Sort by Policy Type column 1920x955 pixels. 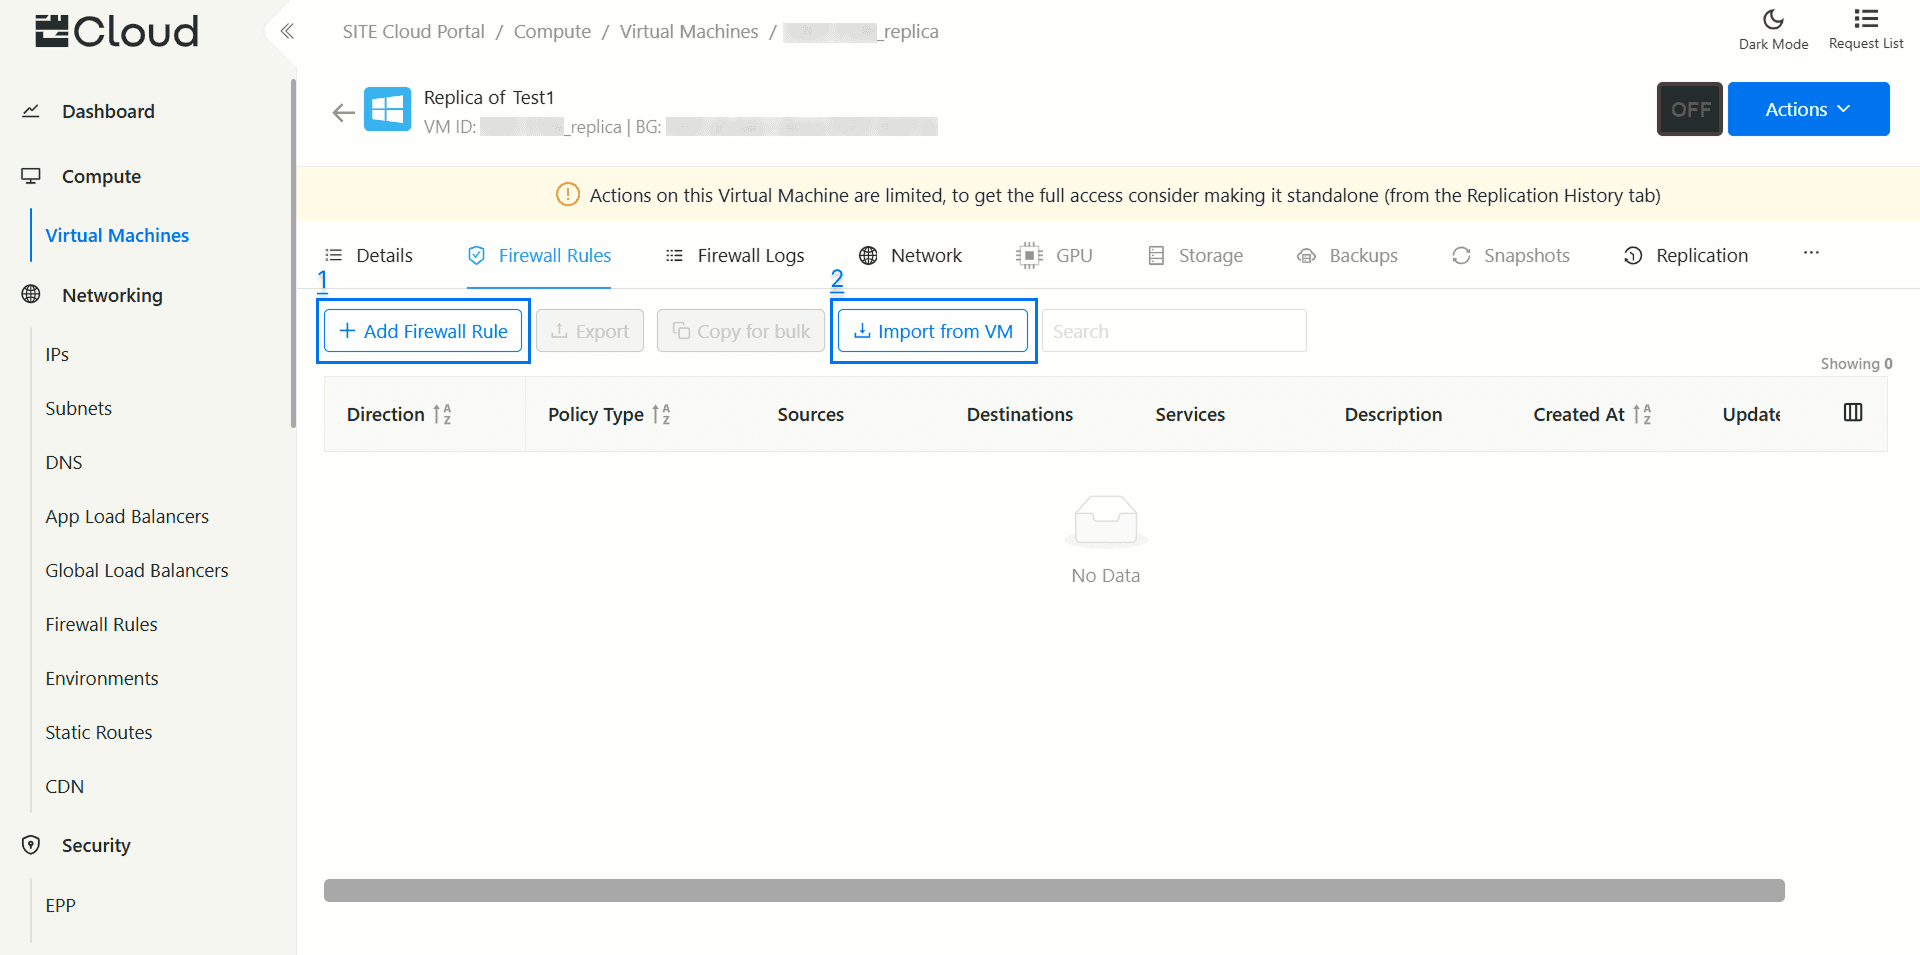pyautogui.click(x=661, y=414)
